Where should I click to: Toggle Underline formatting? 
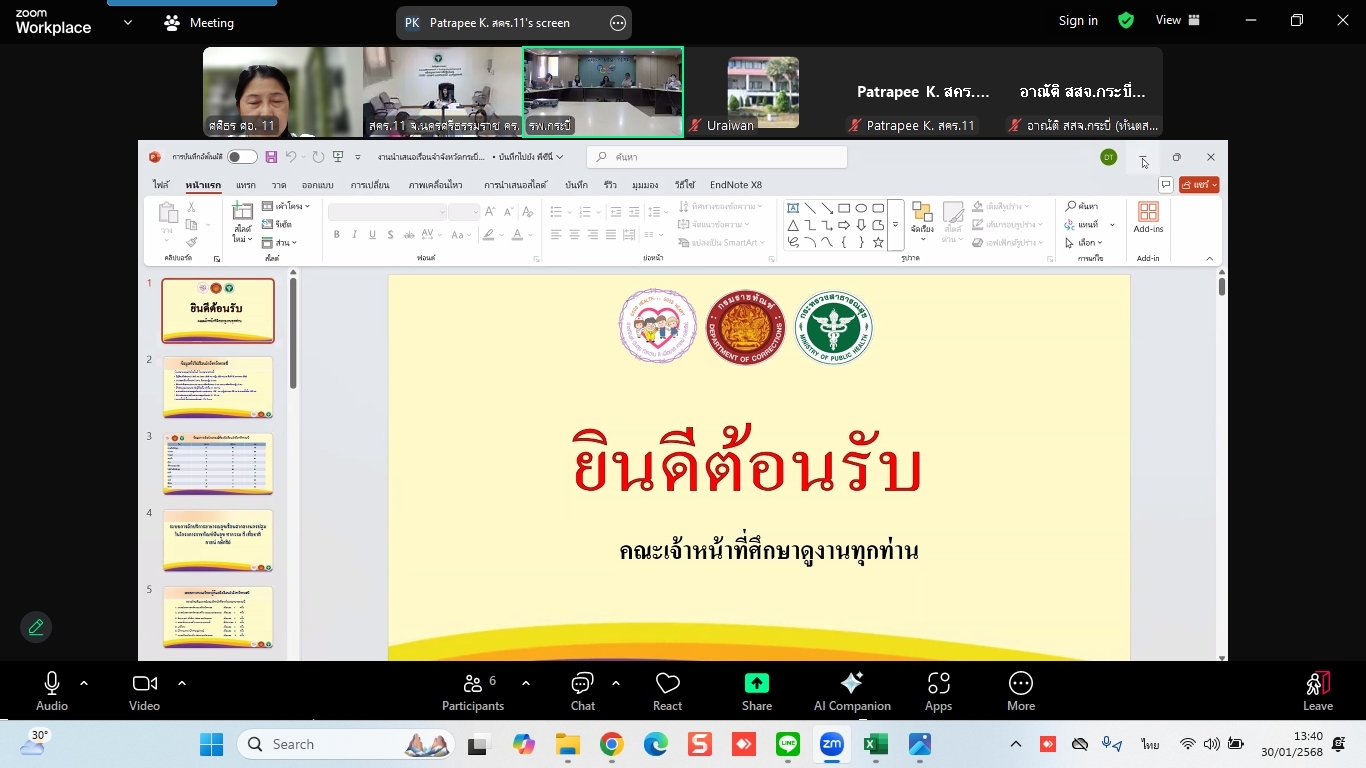[x=373, y=235]
